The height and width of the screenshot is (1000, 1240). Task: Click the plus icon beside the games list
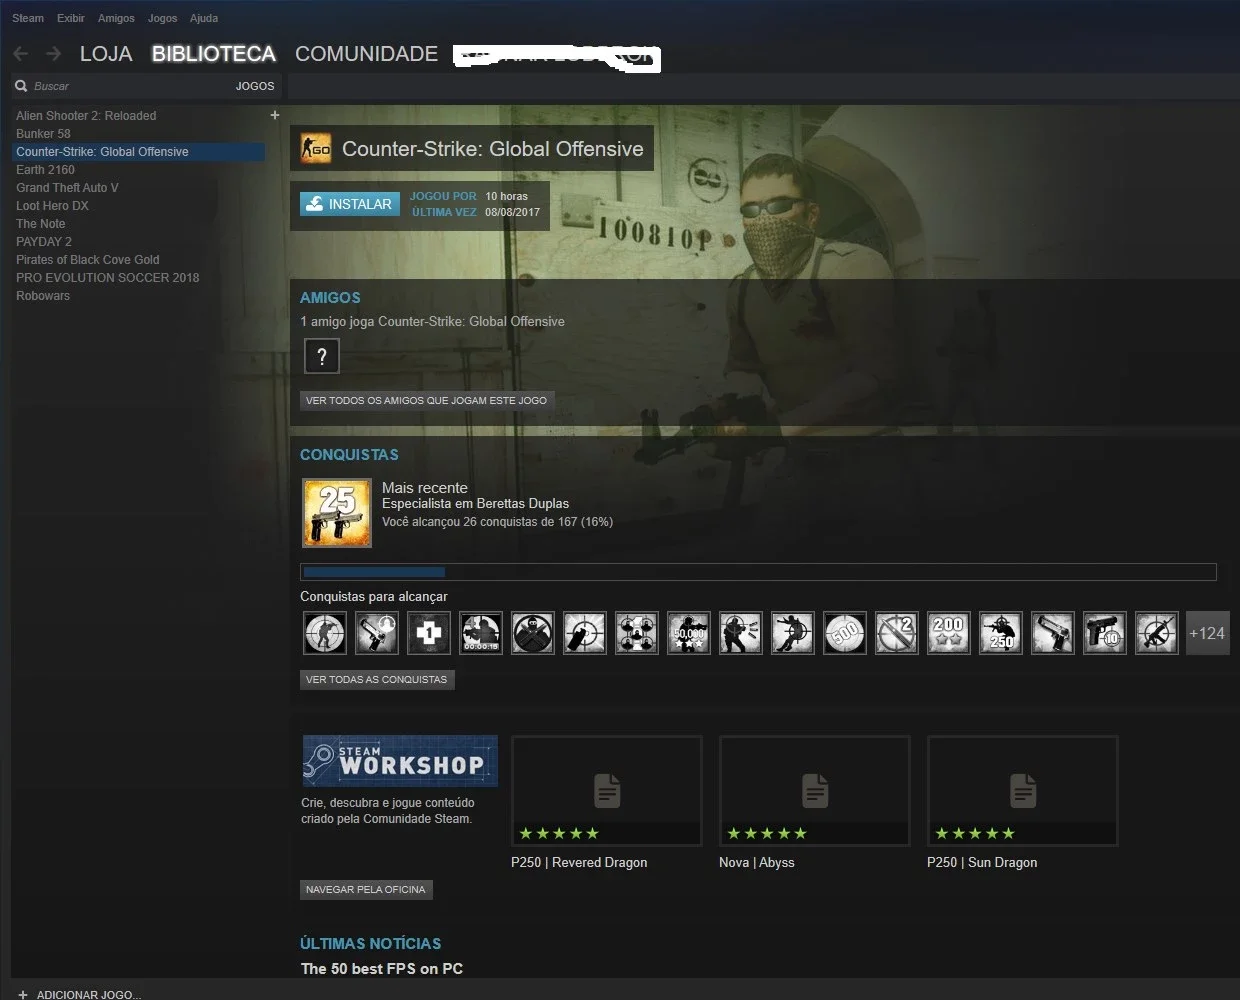pos(275,115)
